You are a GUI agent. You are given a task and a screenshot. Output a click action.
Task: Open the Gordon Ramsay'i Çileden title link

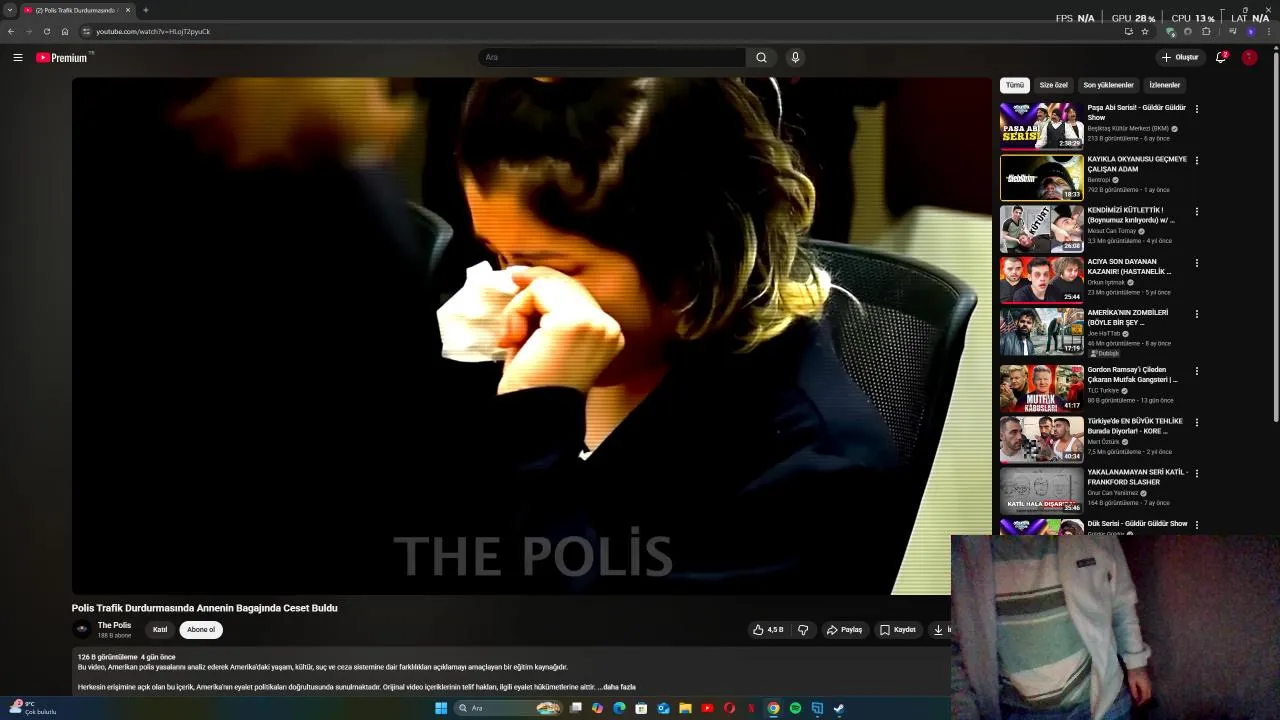(x=1133, y=375)
